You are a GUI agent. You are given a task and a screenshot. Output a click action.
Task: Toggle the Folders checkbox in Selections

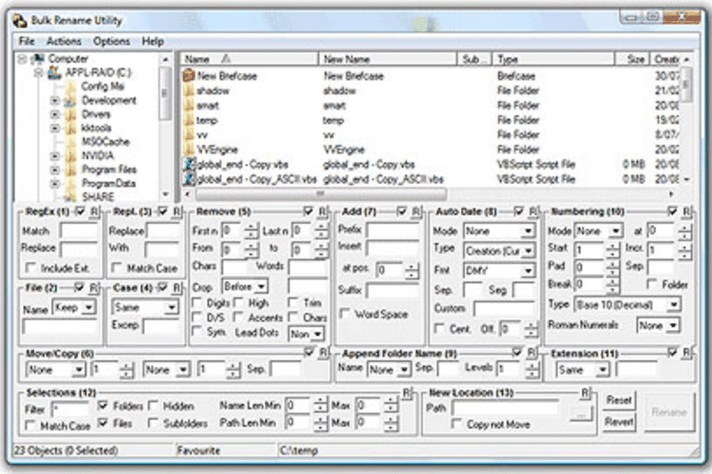103,405
